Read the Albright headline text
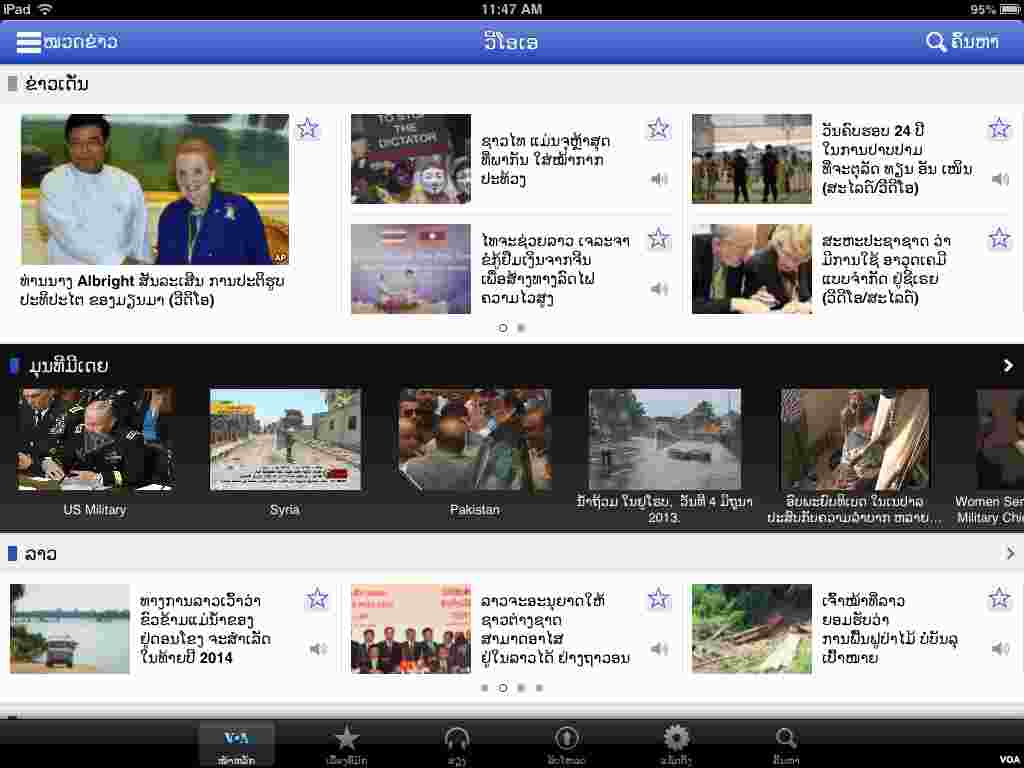Screen dimensions: 1024x768 (x=152, y=291)
